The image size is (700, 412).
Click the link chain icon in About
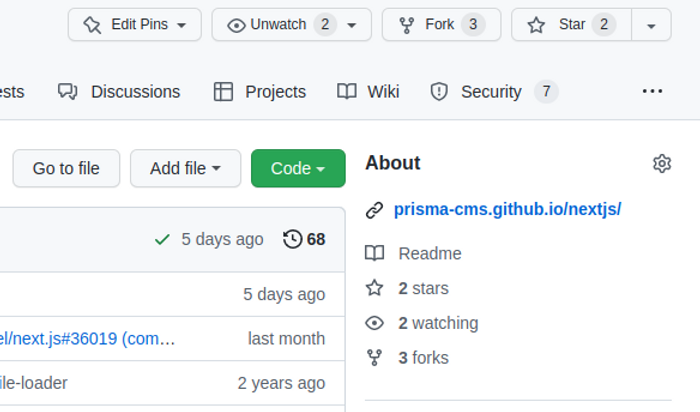pos(375,210)
